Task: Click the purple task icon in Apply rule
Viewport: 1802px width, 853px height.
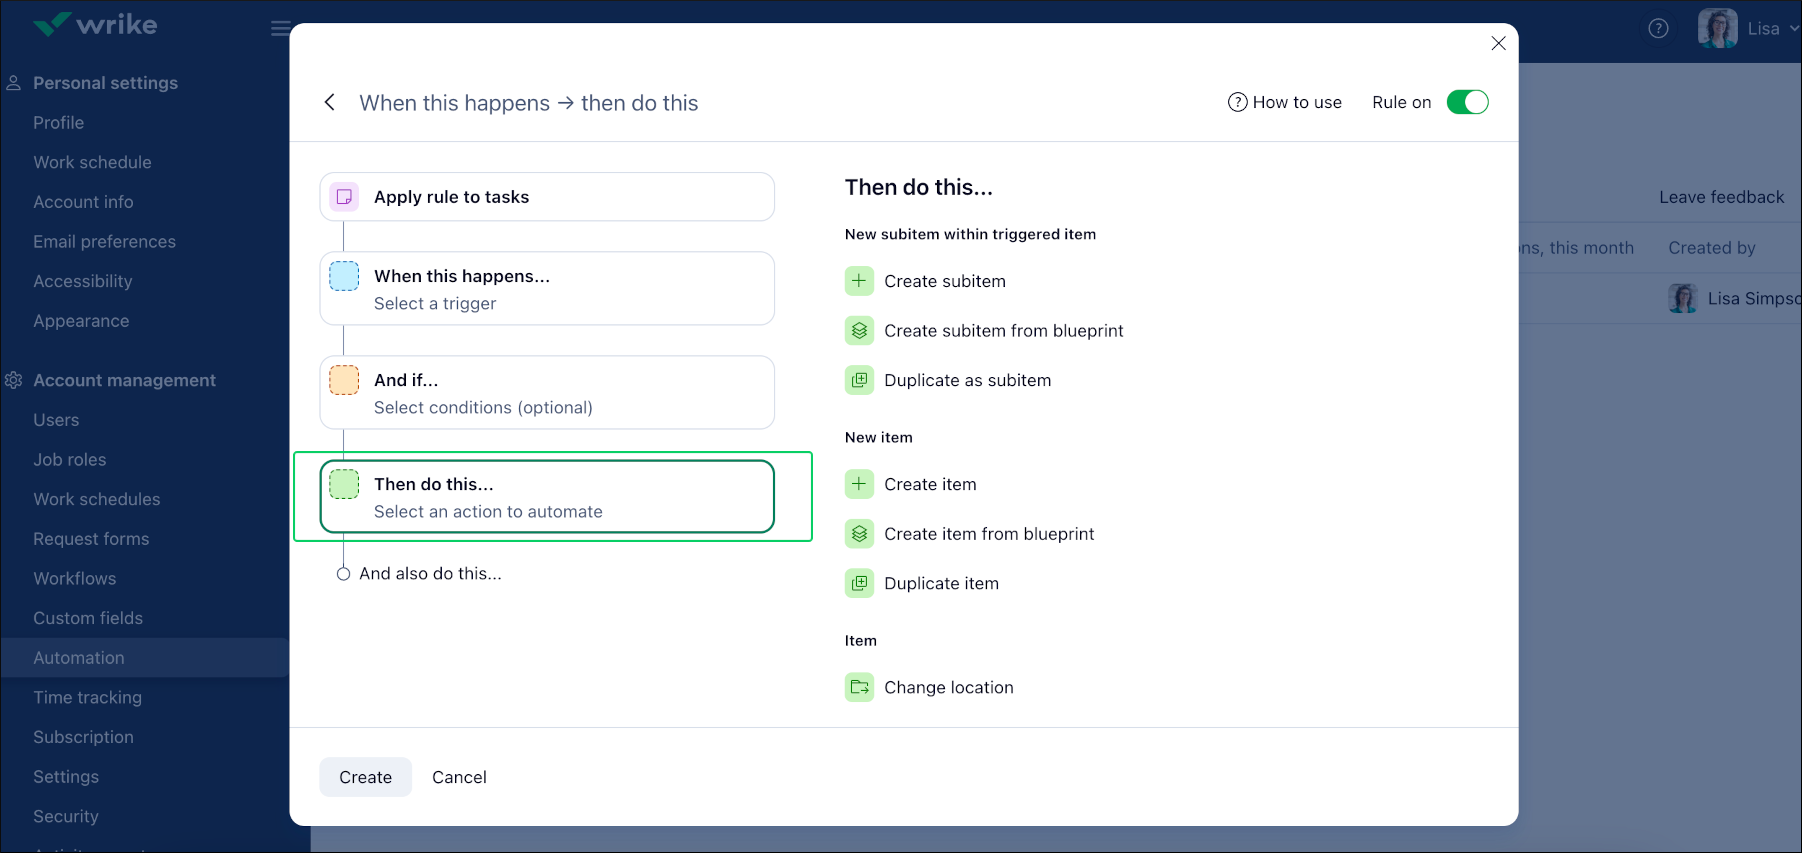Action: tap(344, 197)
